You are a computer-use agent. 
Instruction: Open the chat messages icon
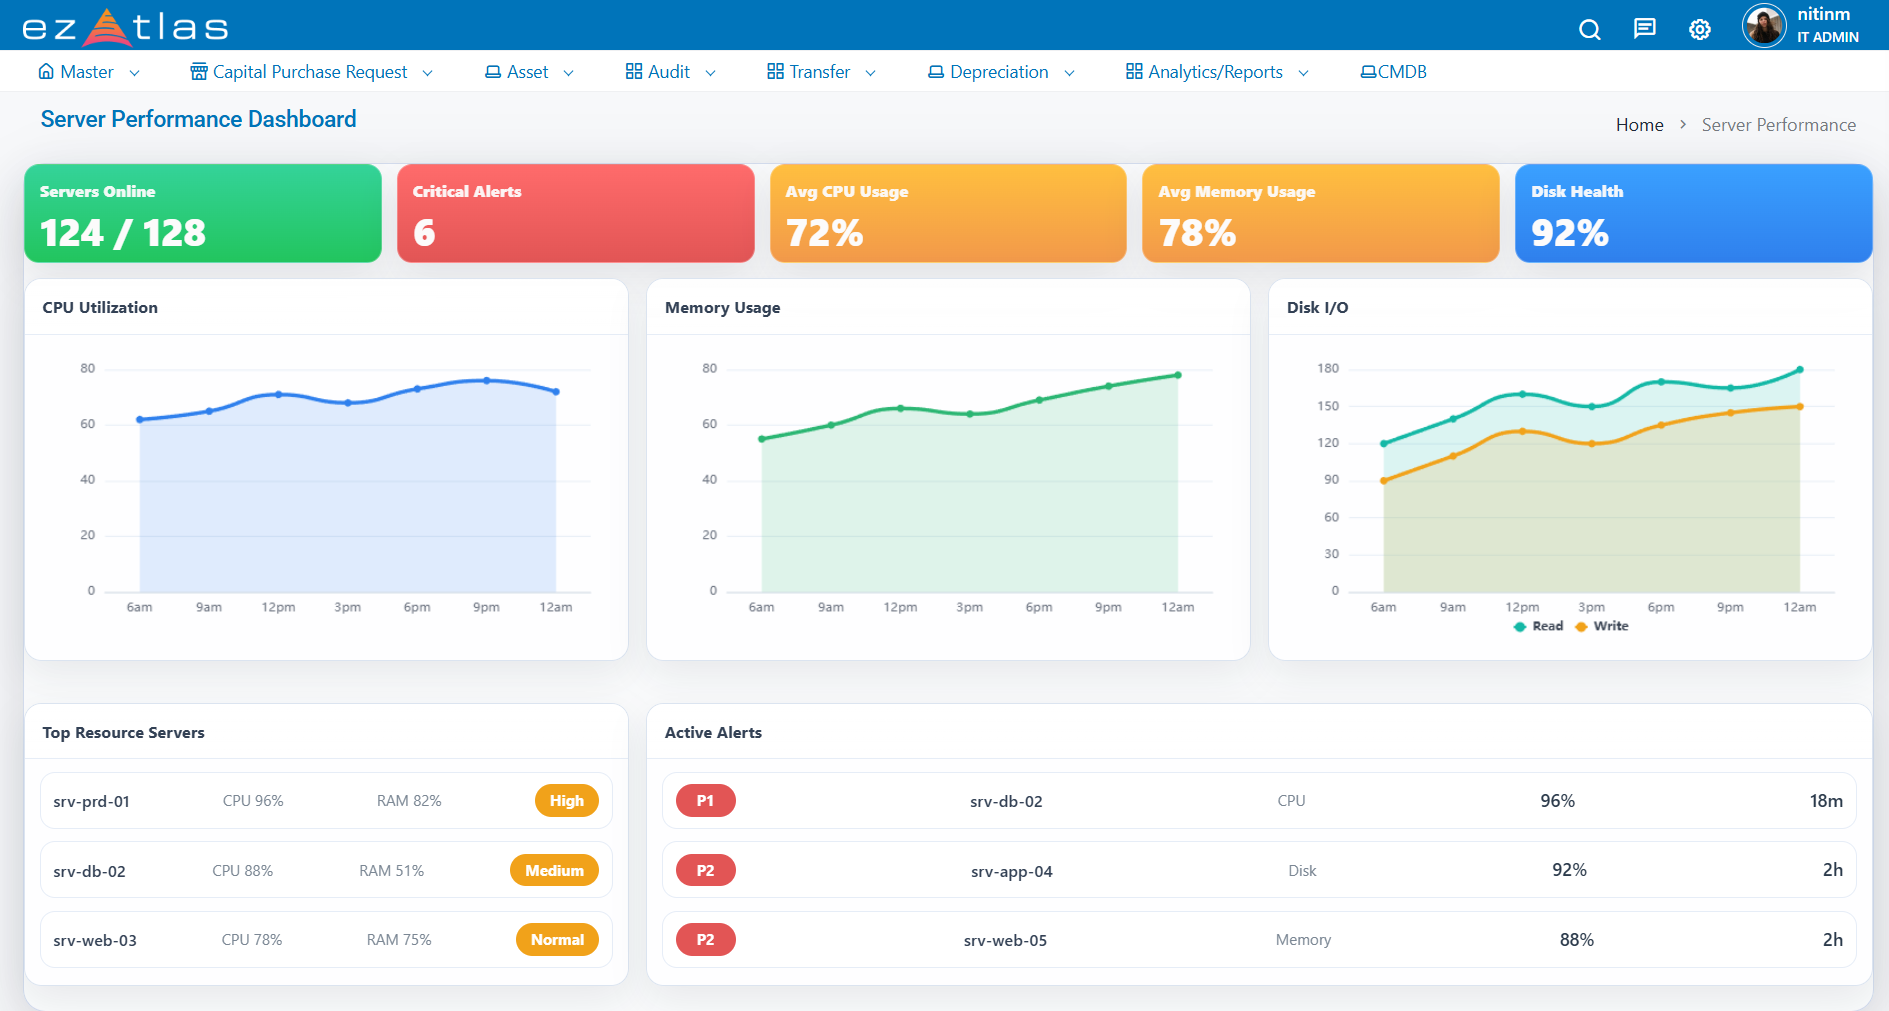click(x=1644, y=29)
